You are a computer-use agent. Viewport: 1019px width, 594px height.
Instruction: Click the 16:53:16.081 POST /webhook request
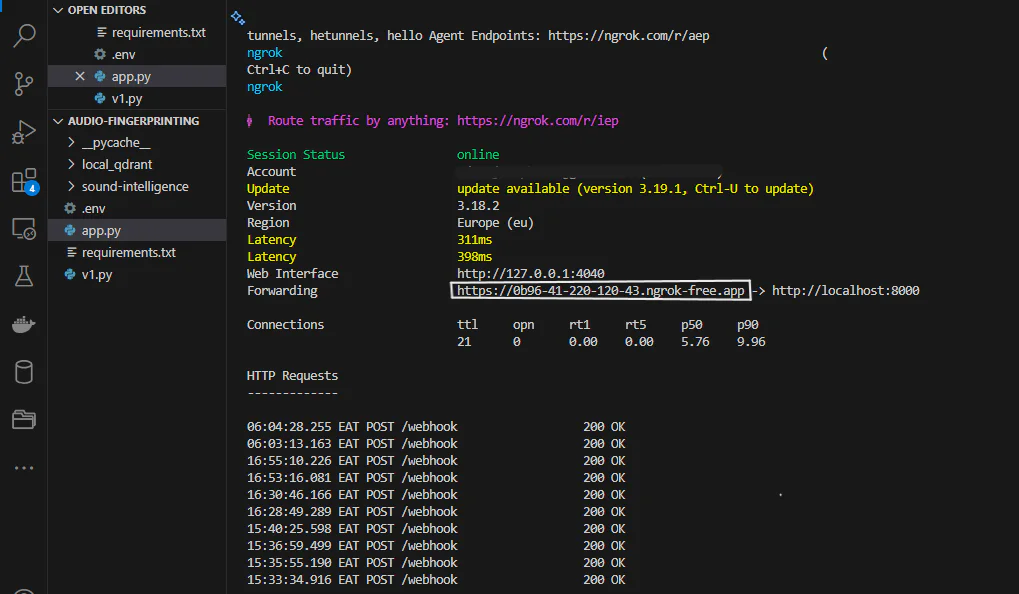coord(435,478)
